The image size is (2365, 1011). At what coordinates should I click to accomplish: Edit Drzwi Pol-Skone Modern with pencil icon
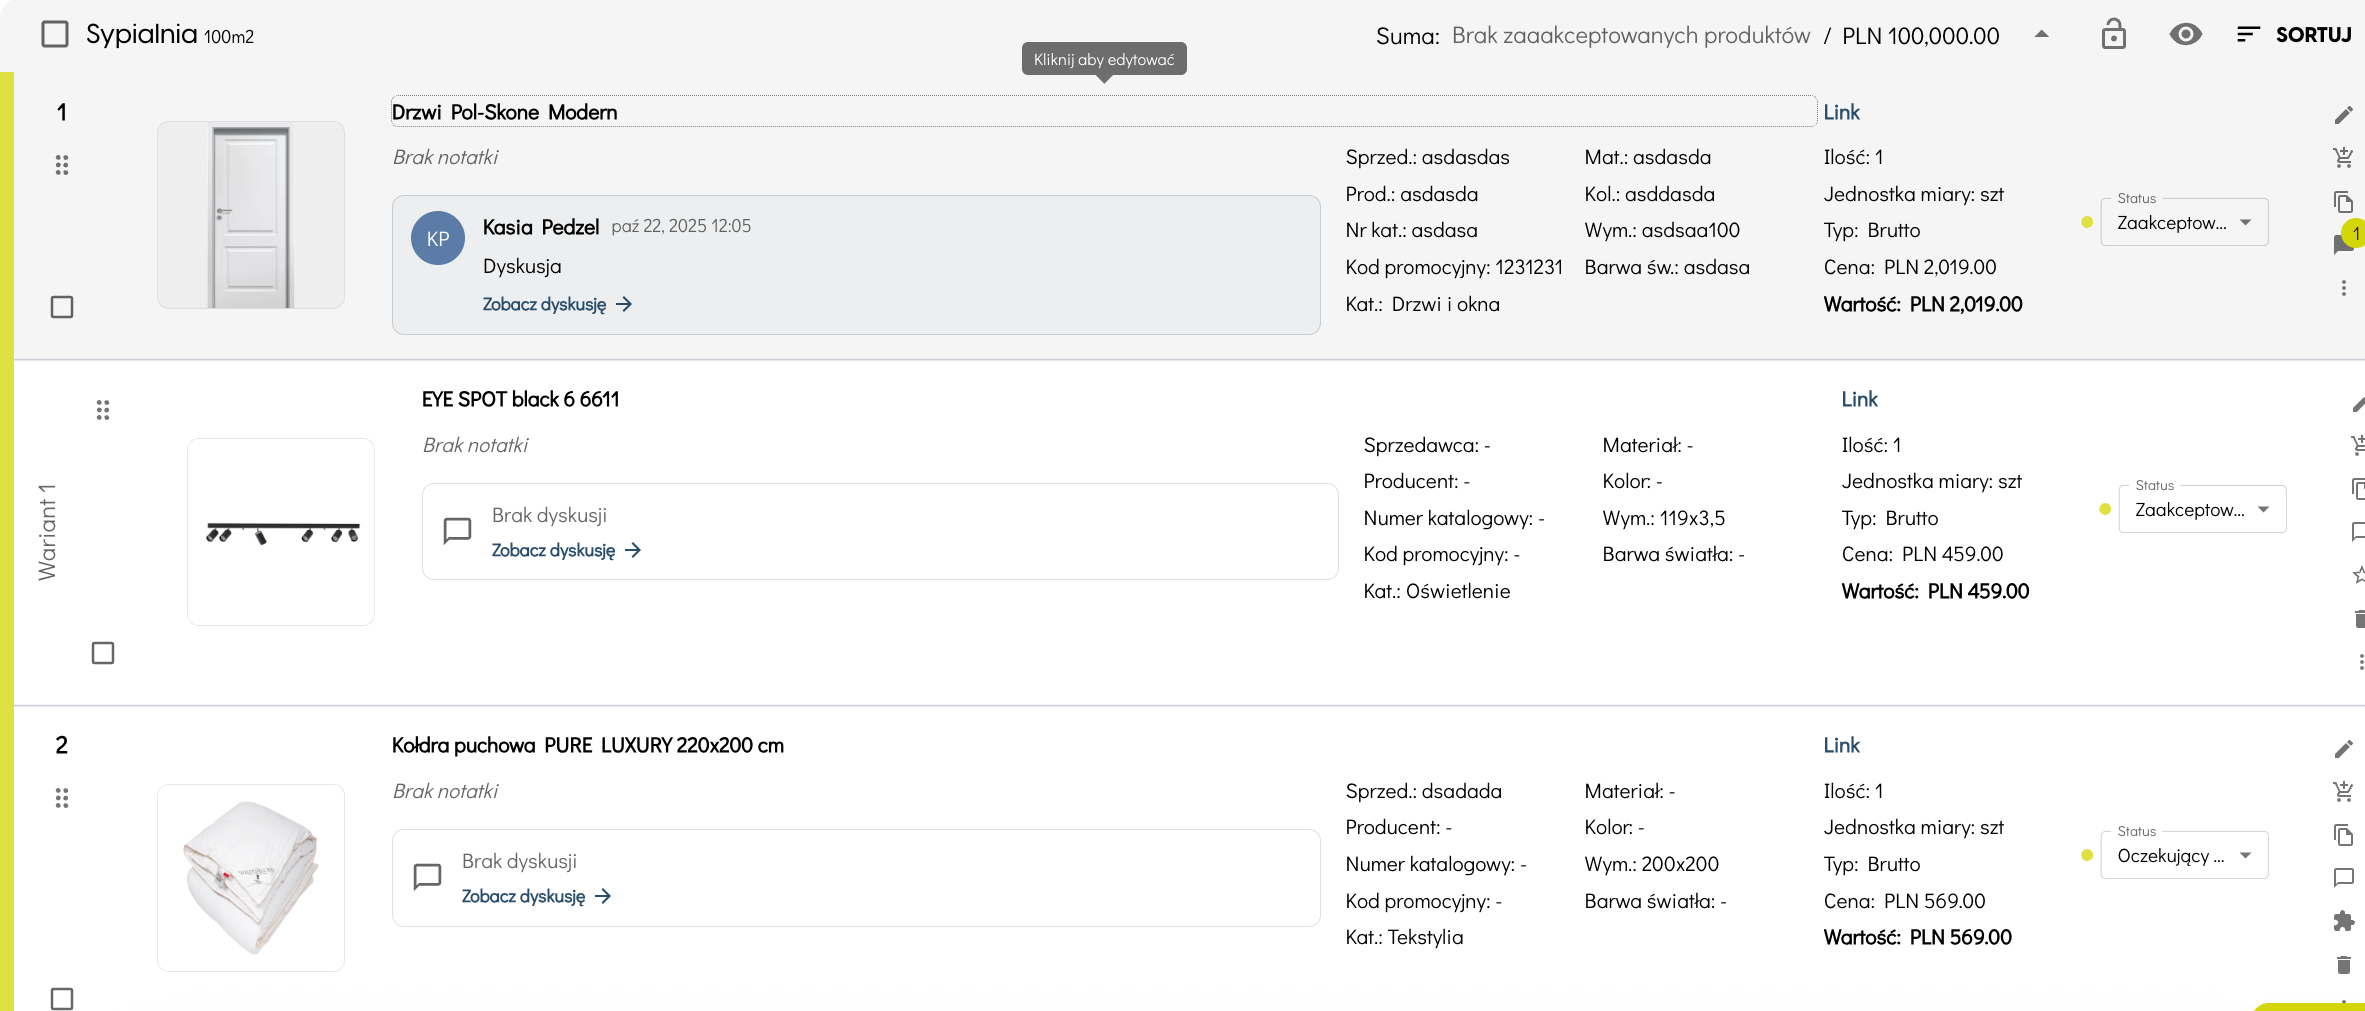pos(2343,115)
